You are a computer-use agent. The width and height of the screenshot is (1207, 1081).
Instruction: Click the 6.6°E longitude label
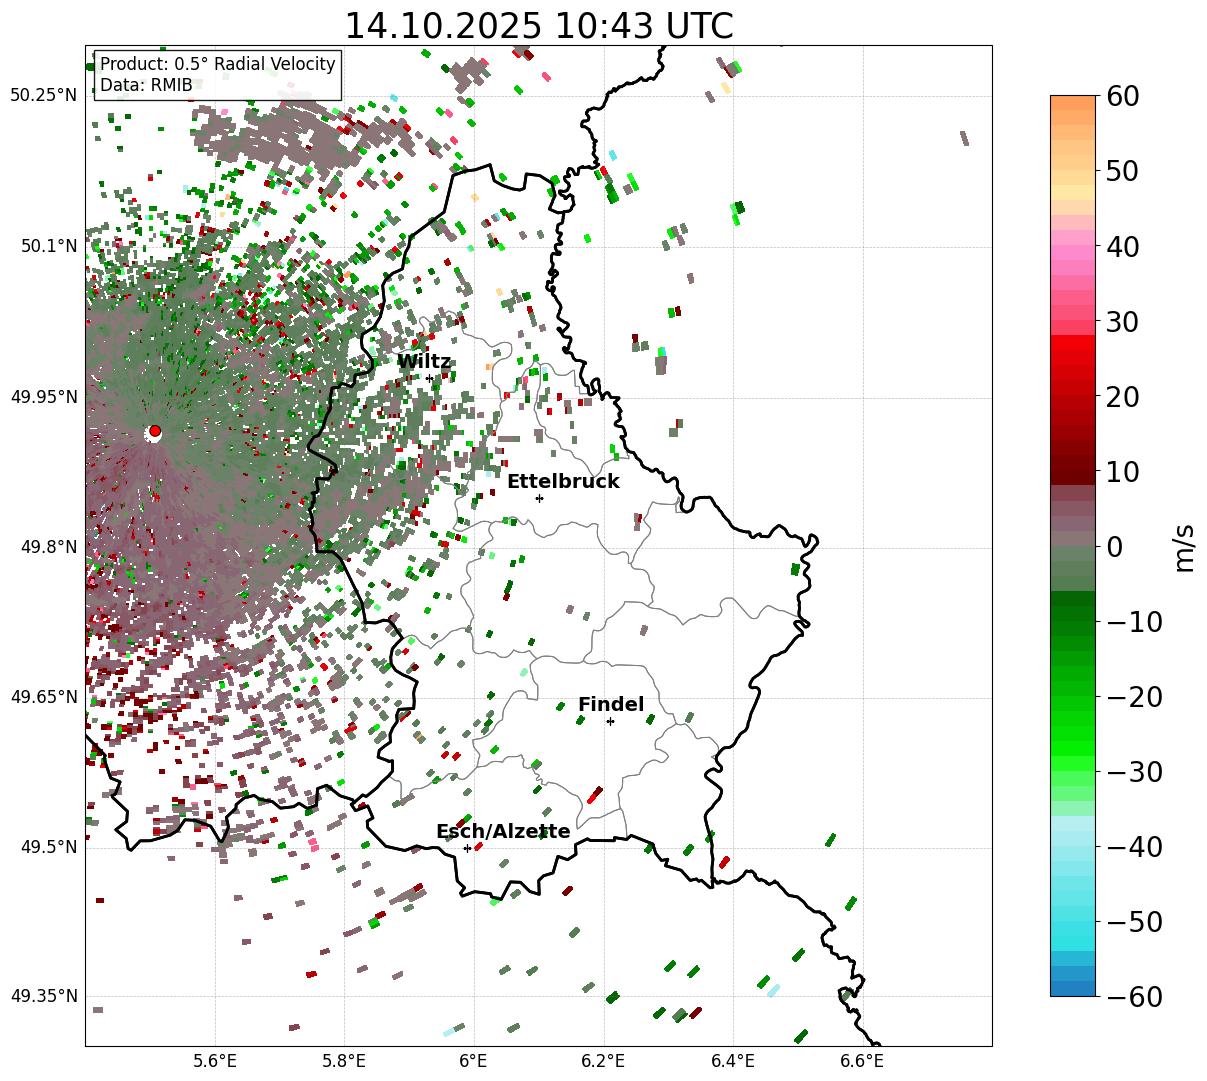click(x=862, y=1062)
